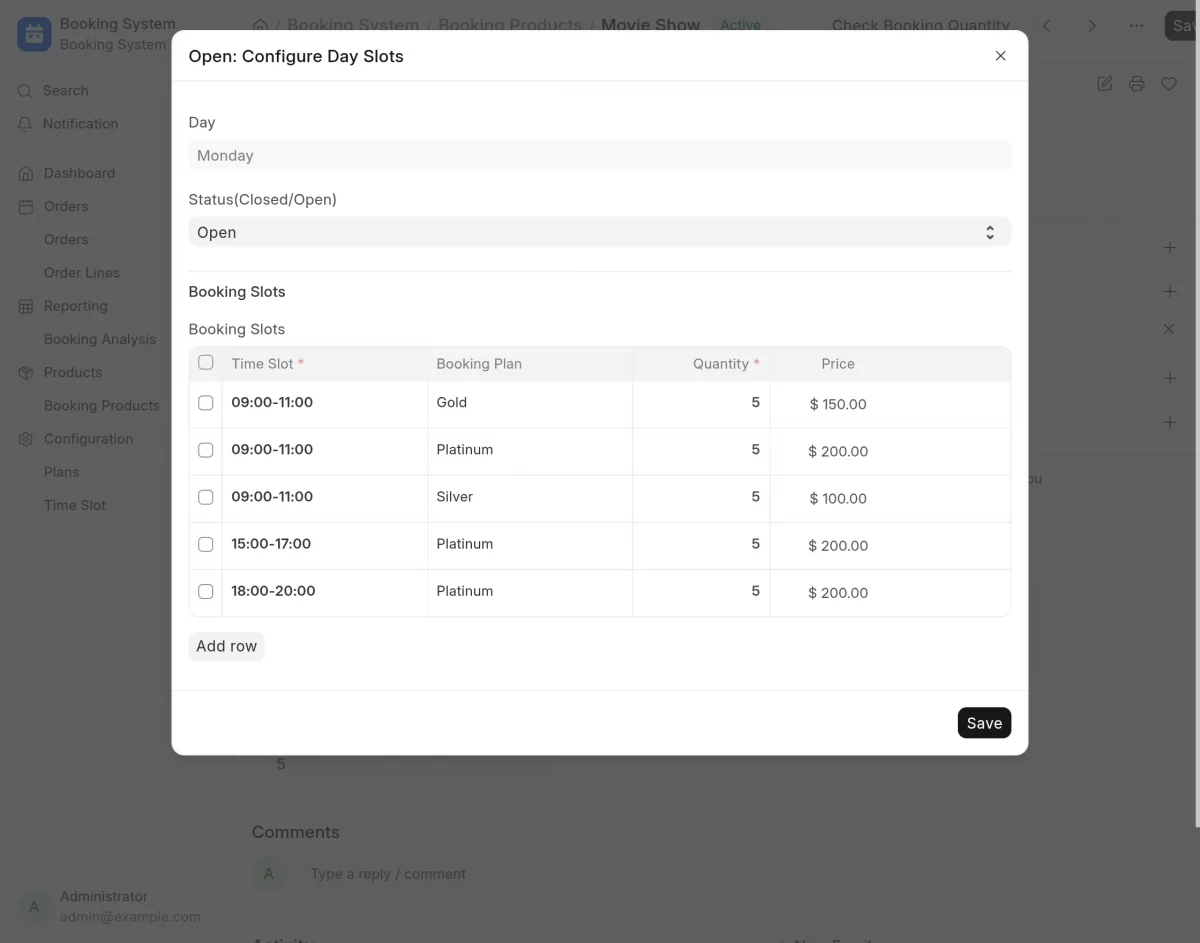
Task: Expand the Products sidebar group
Action: pyautogui.click(x=73, y=372)
